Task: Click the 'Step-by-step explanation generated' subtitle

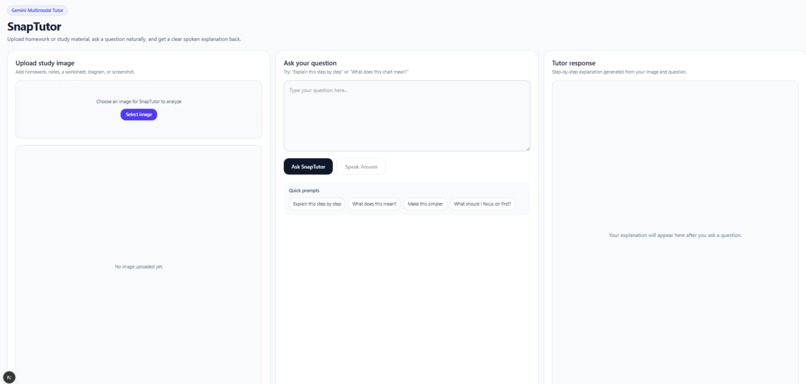Action: coord(619,72)
